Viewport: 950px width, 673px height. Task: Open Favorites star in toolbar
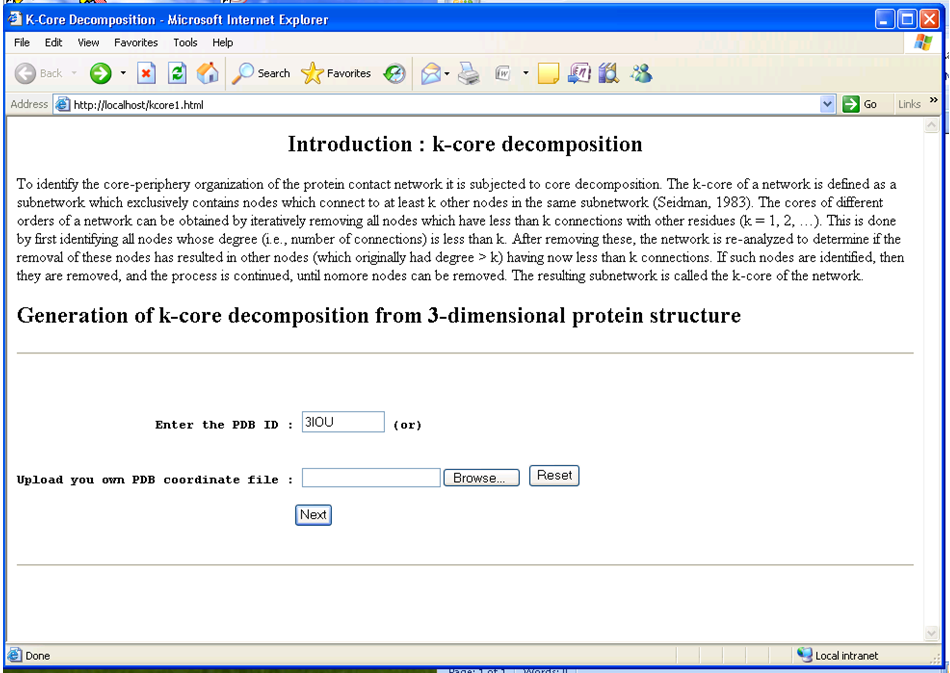pos(336,73)
